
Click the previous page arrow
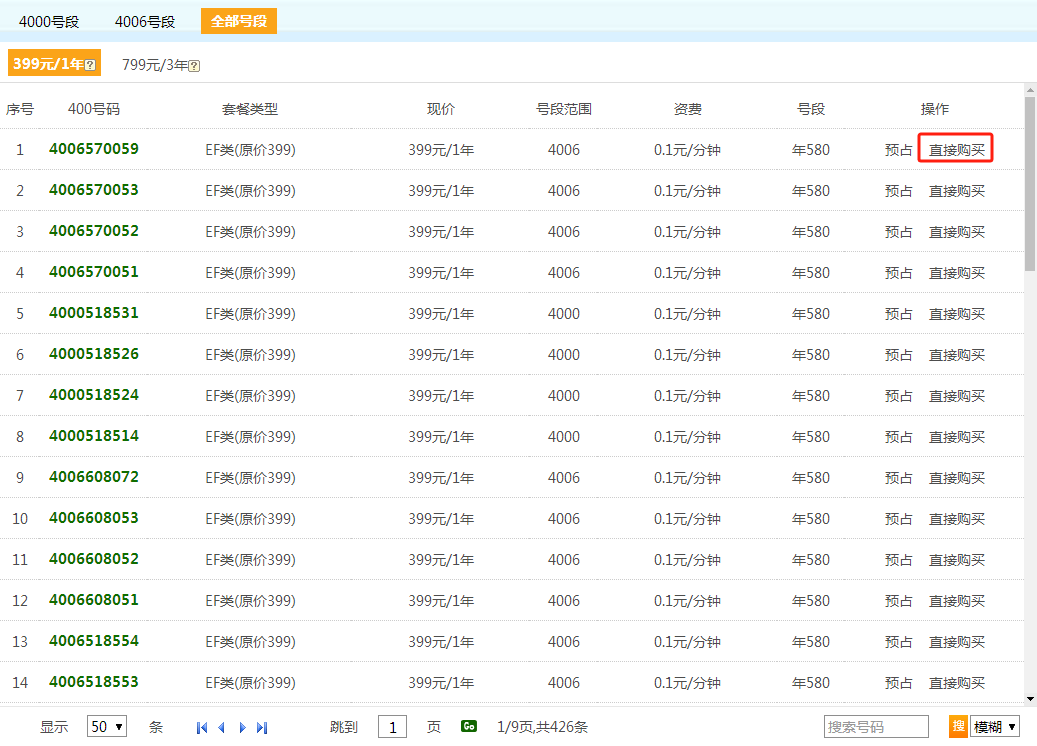point(221,728)
